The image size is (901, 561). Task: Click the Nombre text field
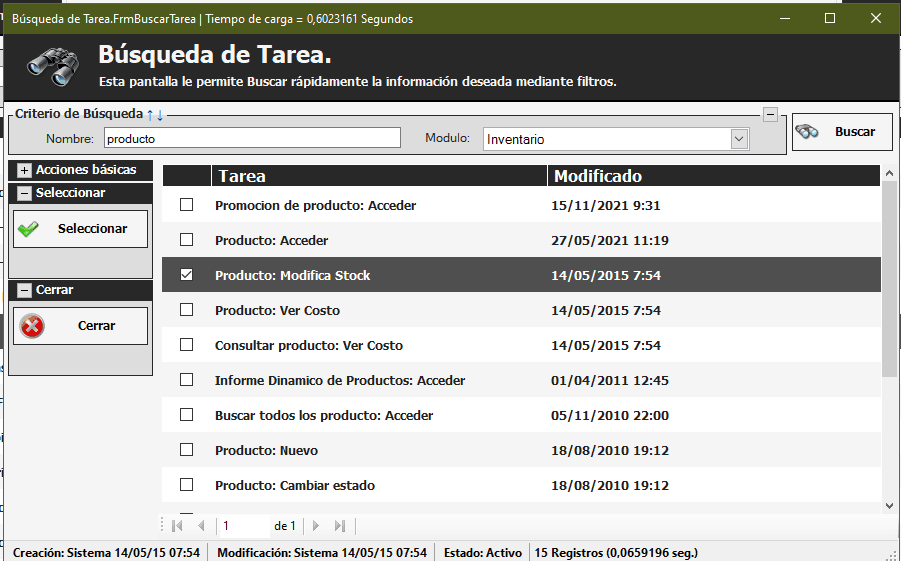[252, 139]
